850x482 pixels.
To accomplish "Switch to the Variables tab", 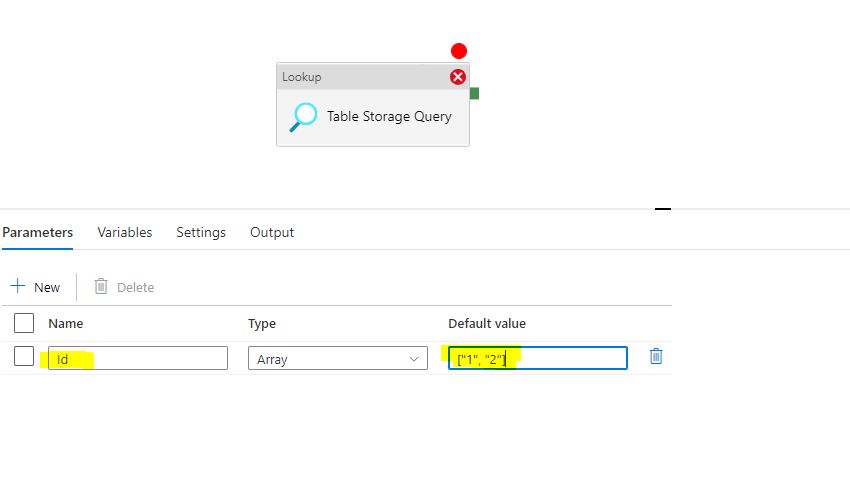I will [125, 233].
